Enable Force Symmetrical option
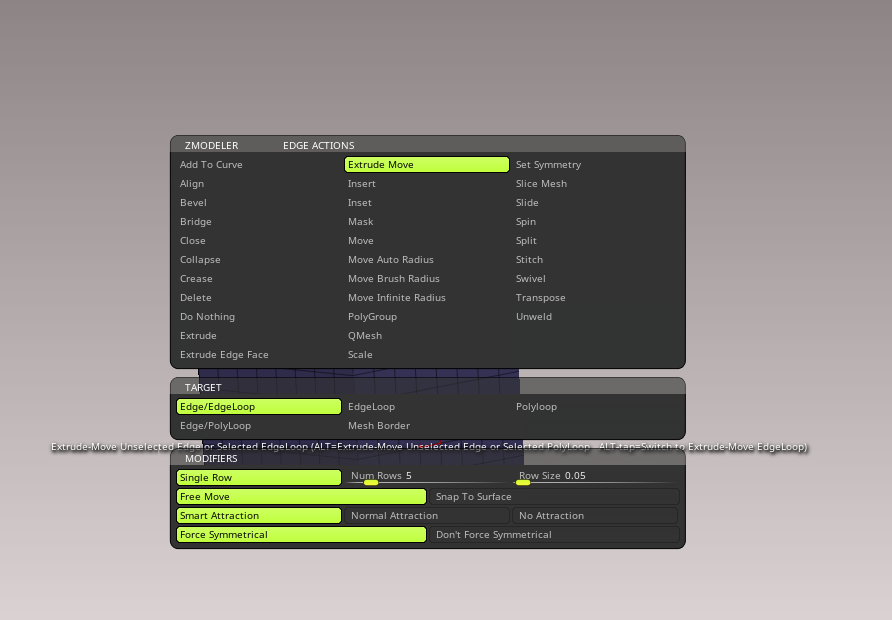892x620 pixels. (x=302, y=535)
